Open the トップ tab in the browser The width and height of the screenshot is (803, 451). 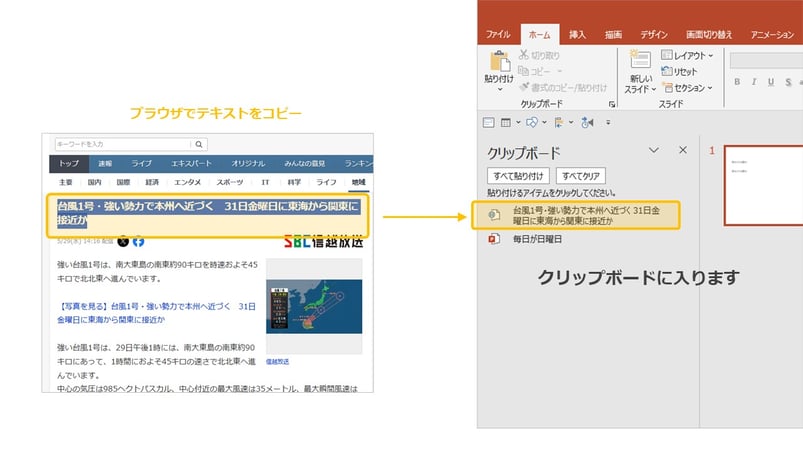pos(69,163)
